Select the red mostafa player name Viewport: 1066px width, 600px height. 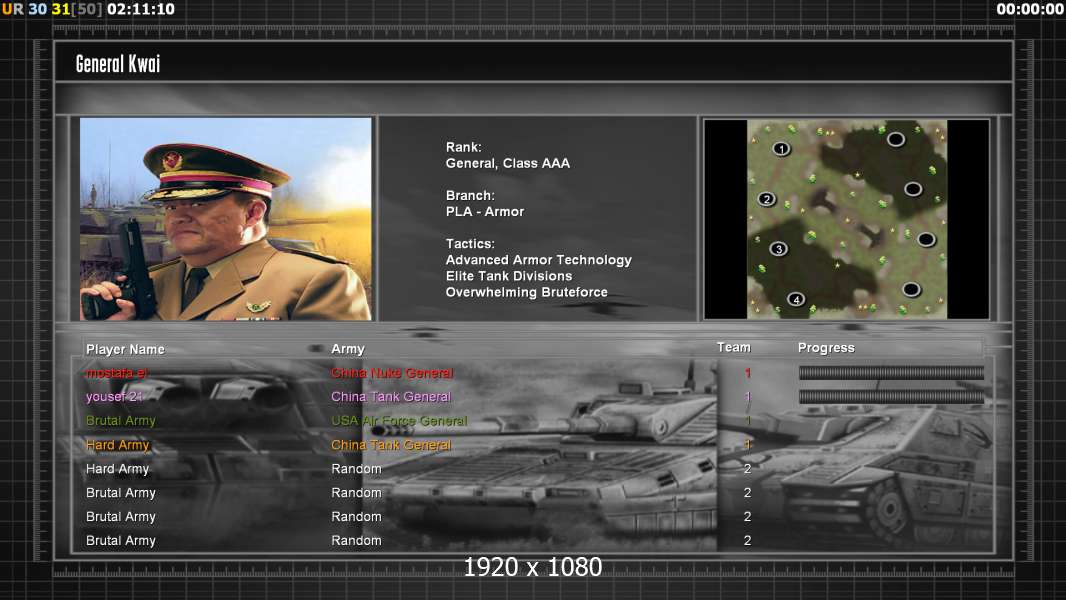(x=118, y=373)
